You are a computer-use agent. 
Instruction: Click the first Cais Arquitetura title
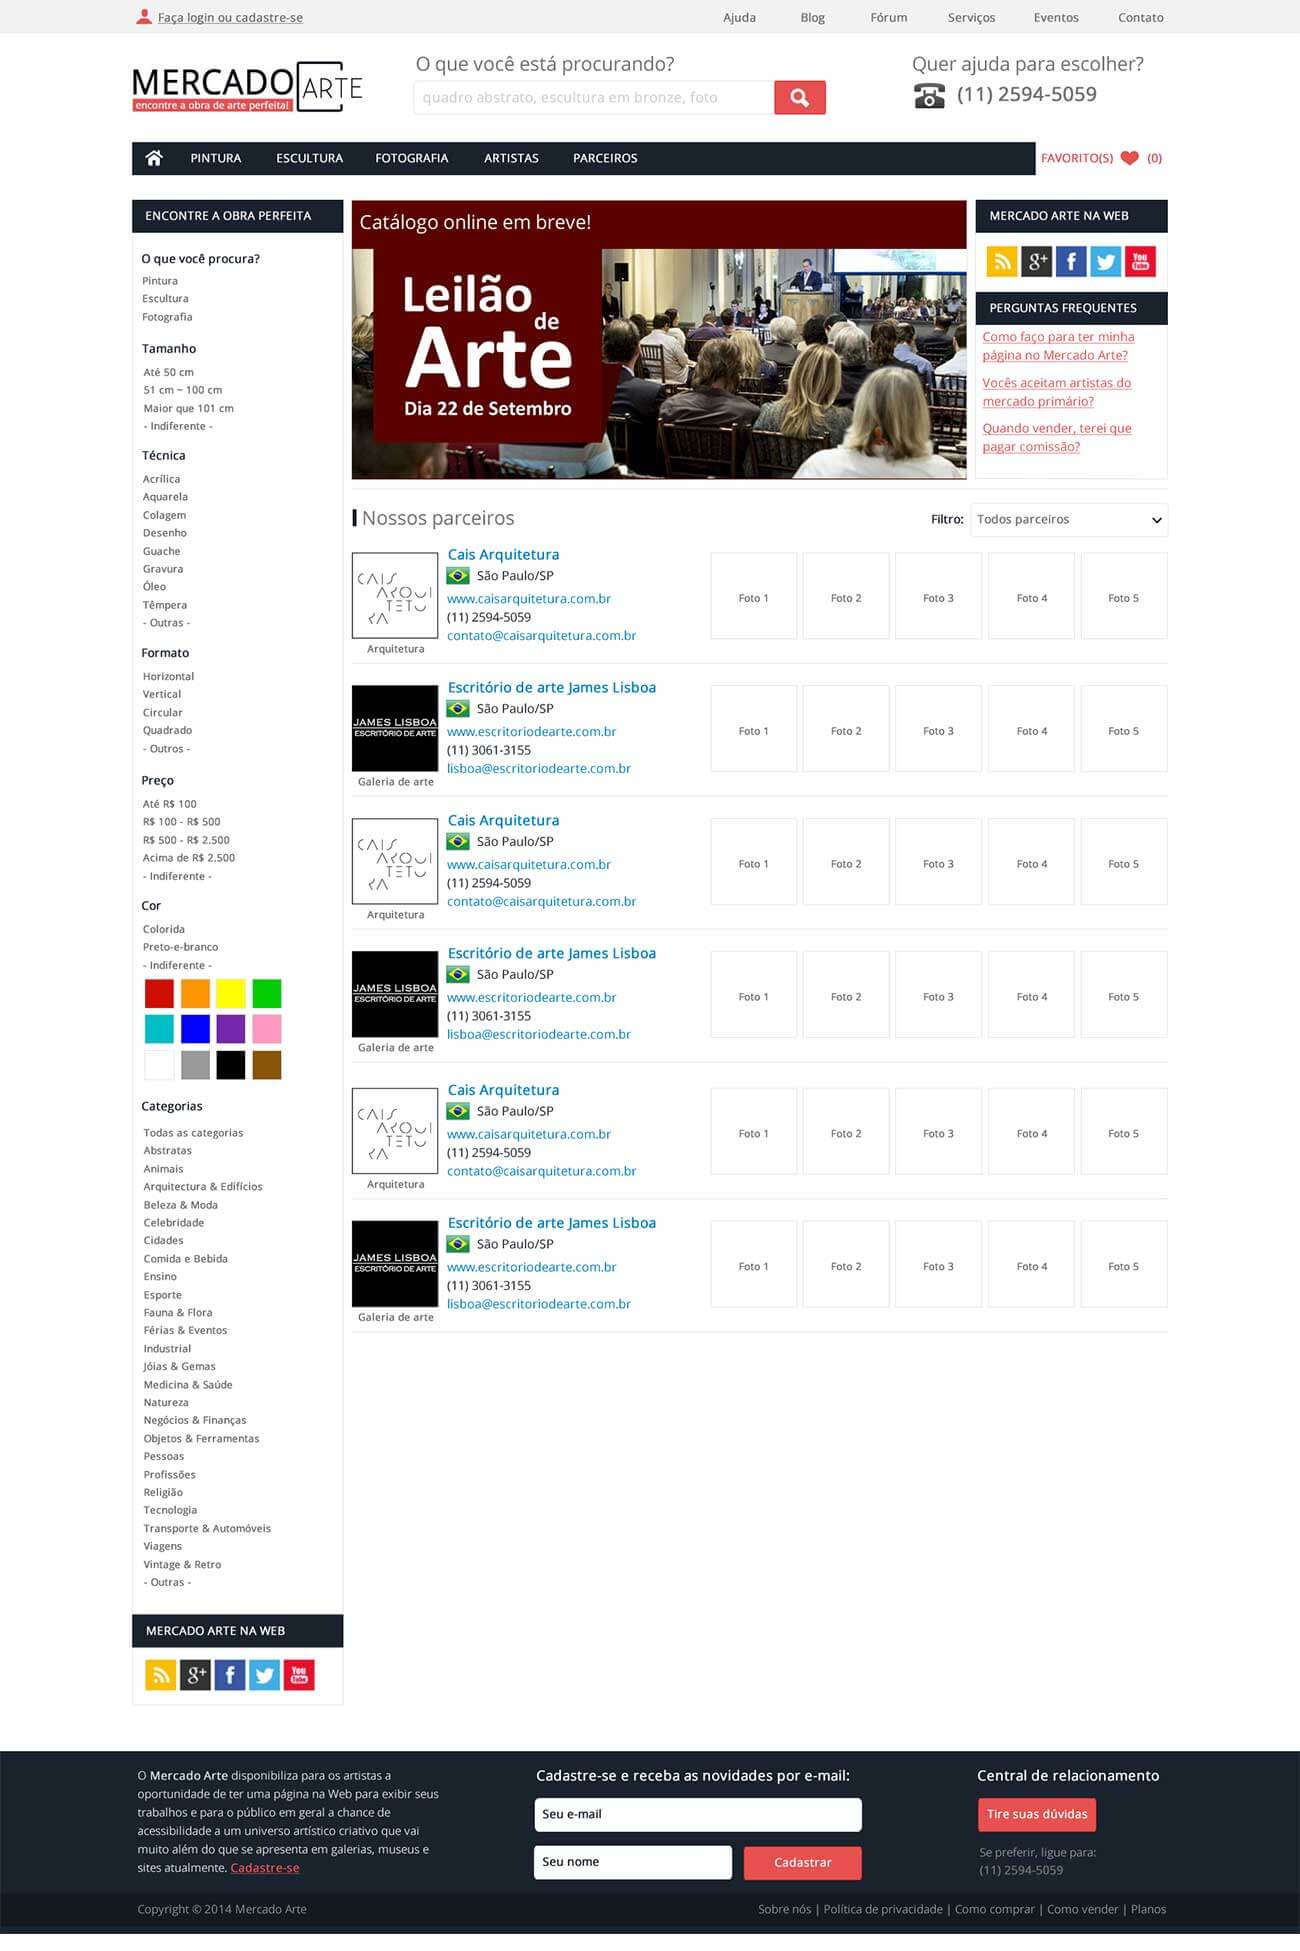pos(503,555)
